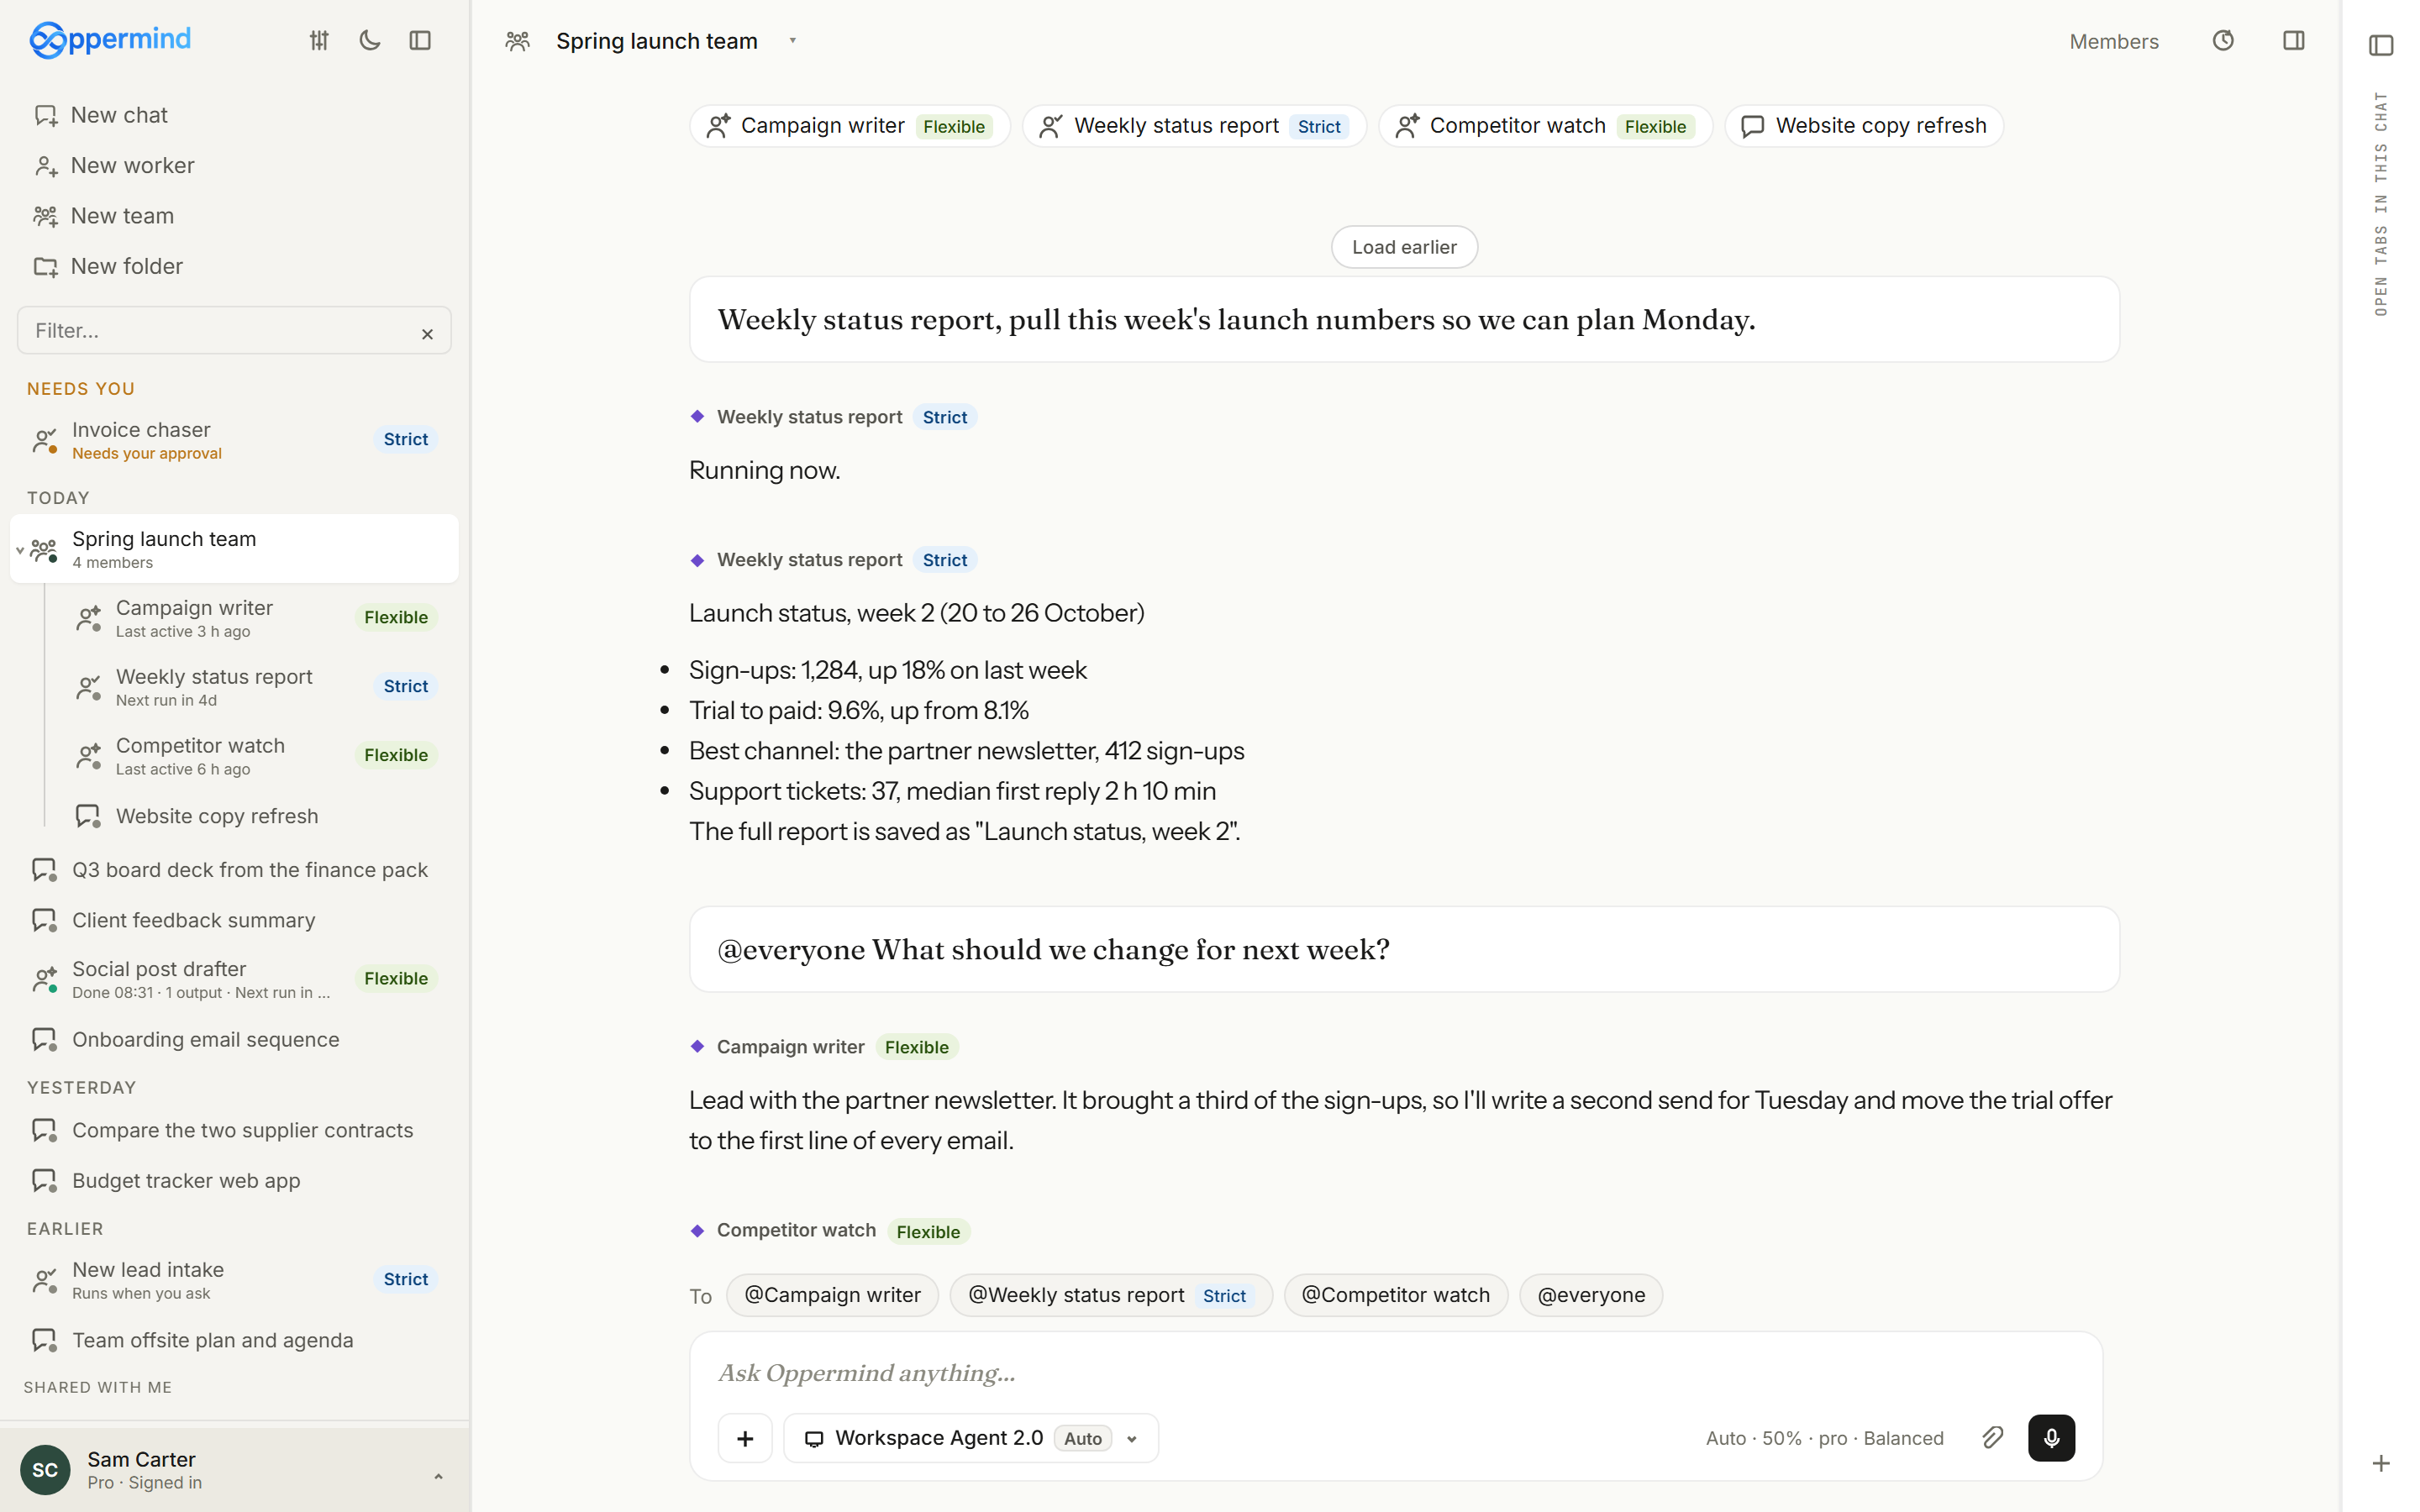Click the Ask Oppermind anything input
Viewport: 2420px width, 1512px height.
point(1395,1373)
